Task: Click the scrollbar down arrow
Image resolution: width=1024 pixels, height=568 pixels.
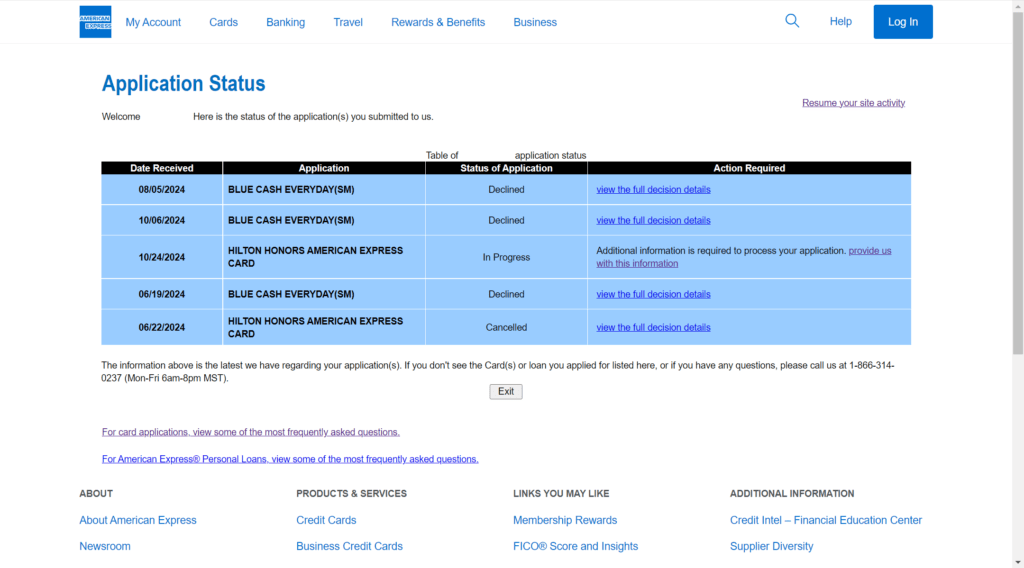Action: [1018, 562]
